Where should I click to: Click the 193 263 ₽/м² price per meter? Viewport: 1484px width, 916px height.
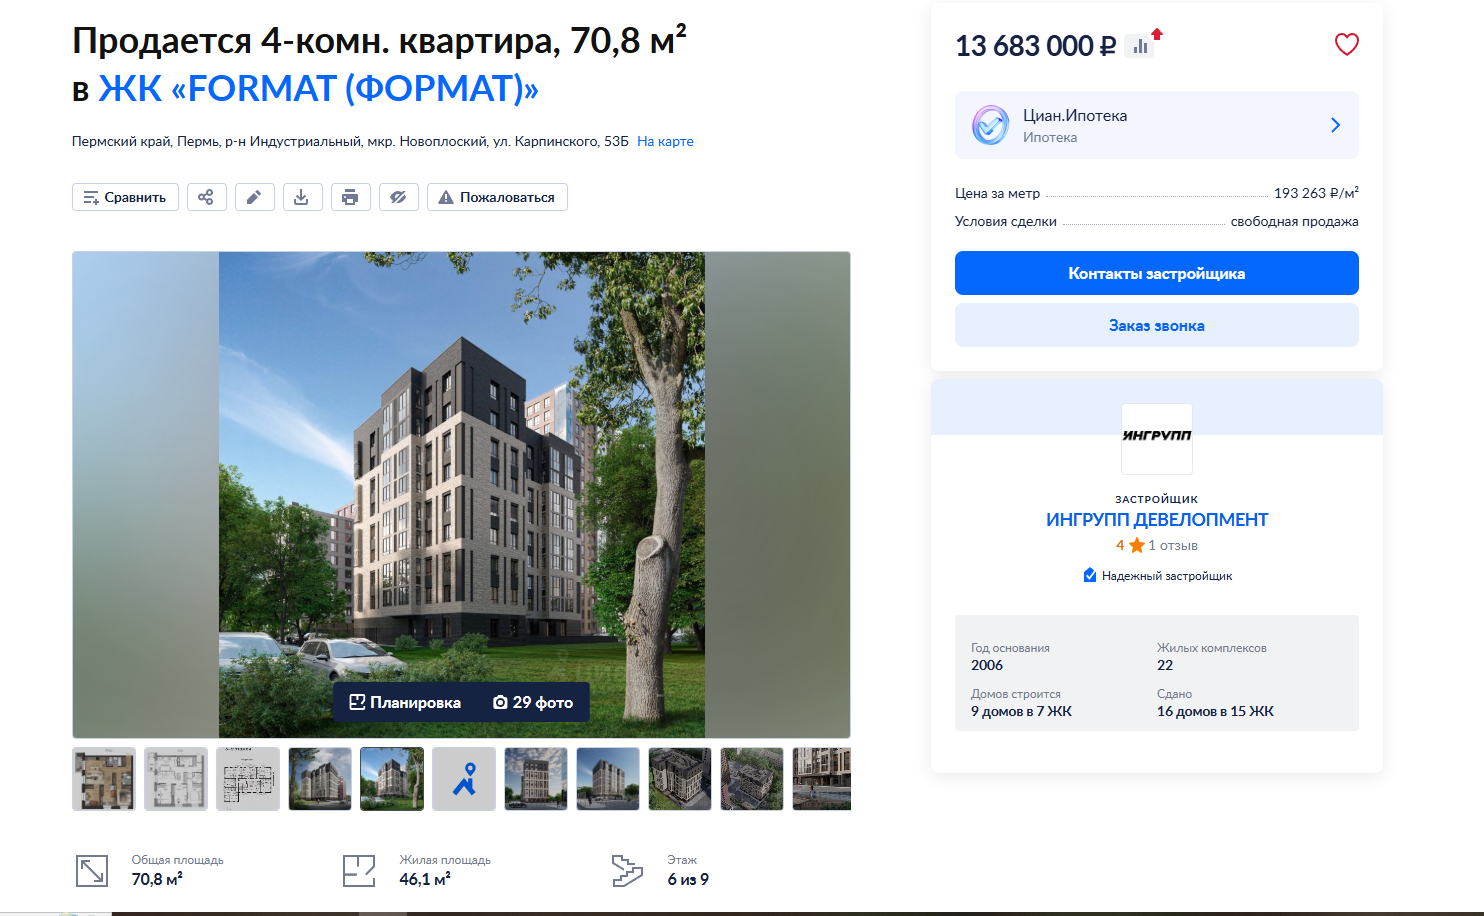[x=1316, y=193]
